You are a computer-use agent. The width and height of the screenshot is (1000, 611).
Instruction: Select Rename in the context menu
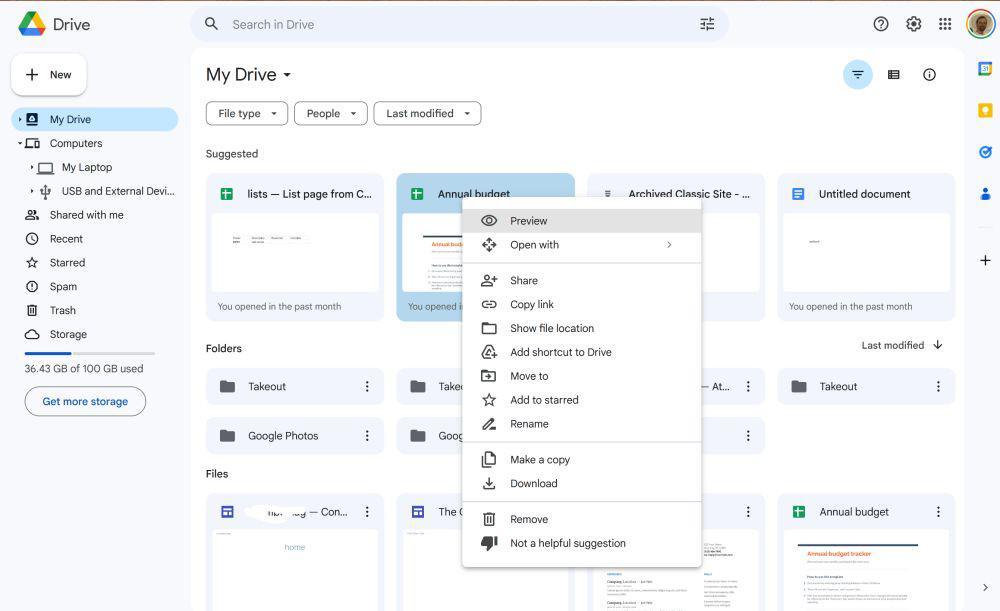click(582, 424)
